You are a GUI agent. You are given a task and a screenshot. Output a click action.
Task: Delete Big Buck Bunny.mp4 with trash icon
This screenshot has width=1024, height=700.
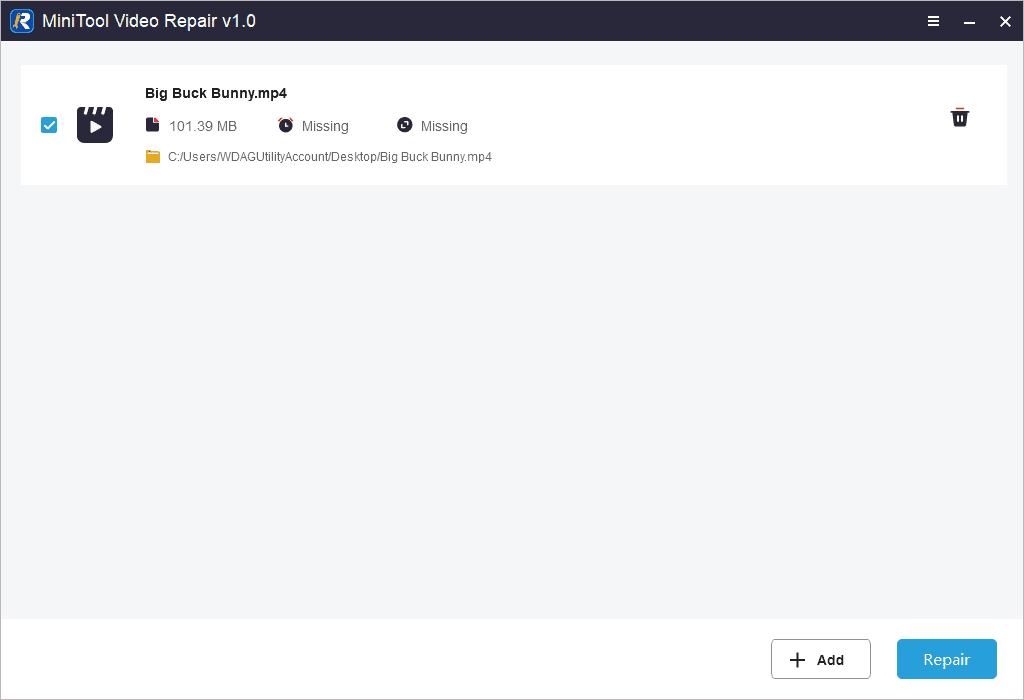click(959, 118)
